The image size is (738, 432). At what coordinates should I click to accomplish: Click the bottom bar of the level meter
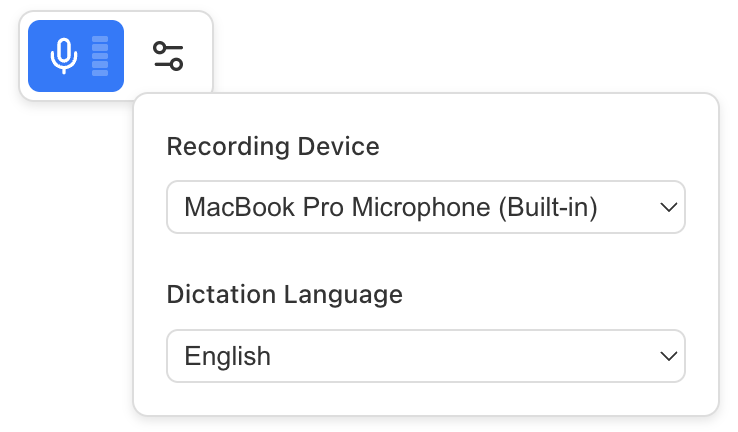[x=100, y=72]
